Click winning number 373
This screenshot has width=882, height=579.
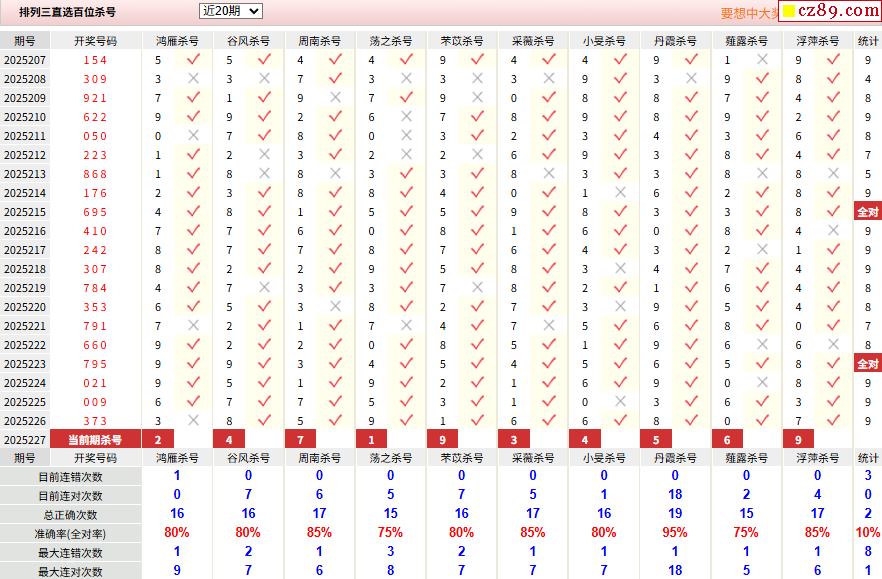tap(95, 420)
